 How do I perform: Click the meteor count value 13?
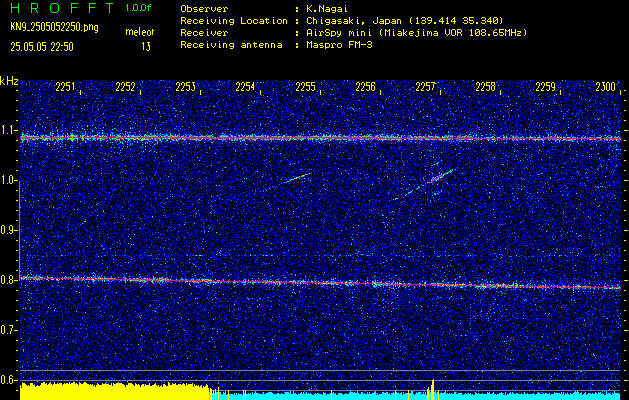point(146,47)
